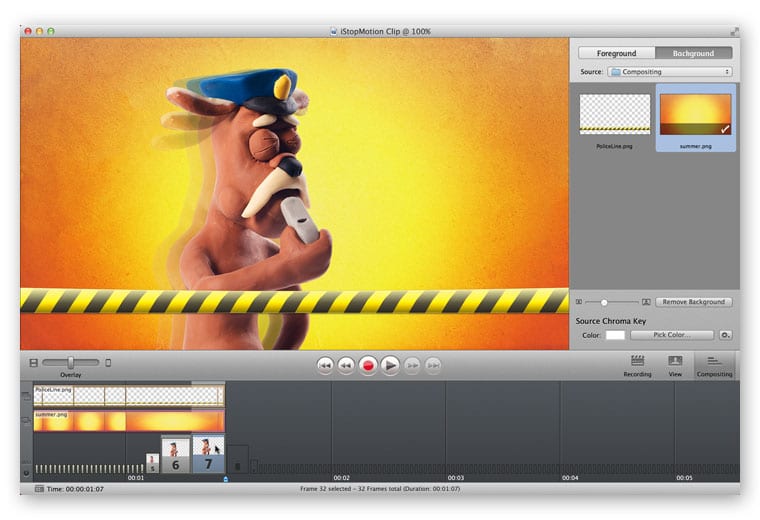Select the PoliceLine.png timeline track
This screenshot has width=760, height=520.
(x=129, y=395)
